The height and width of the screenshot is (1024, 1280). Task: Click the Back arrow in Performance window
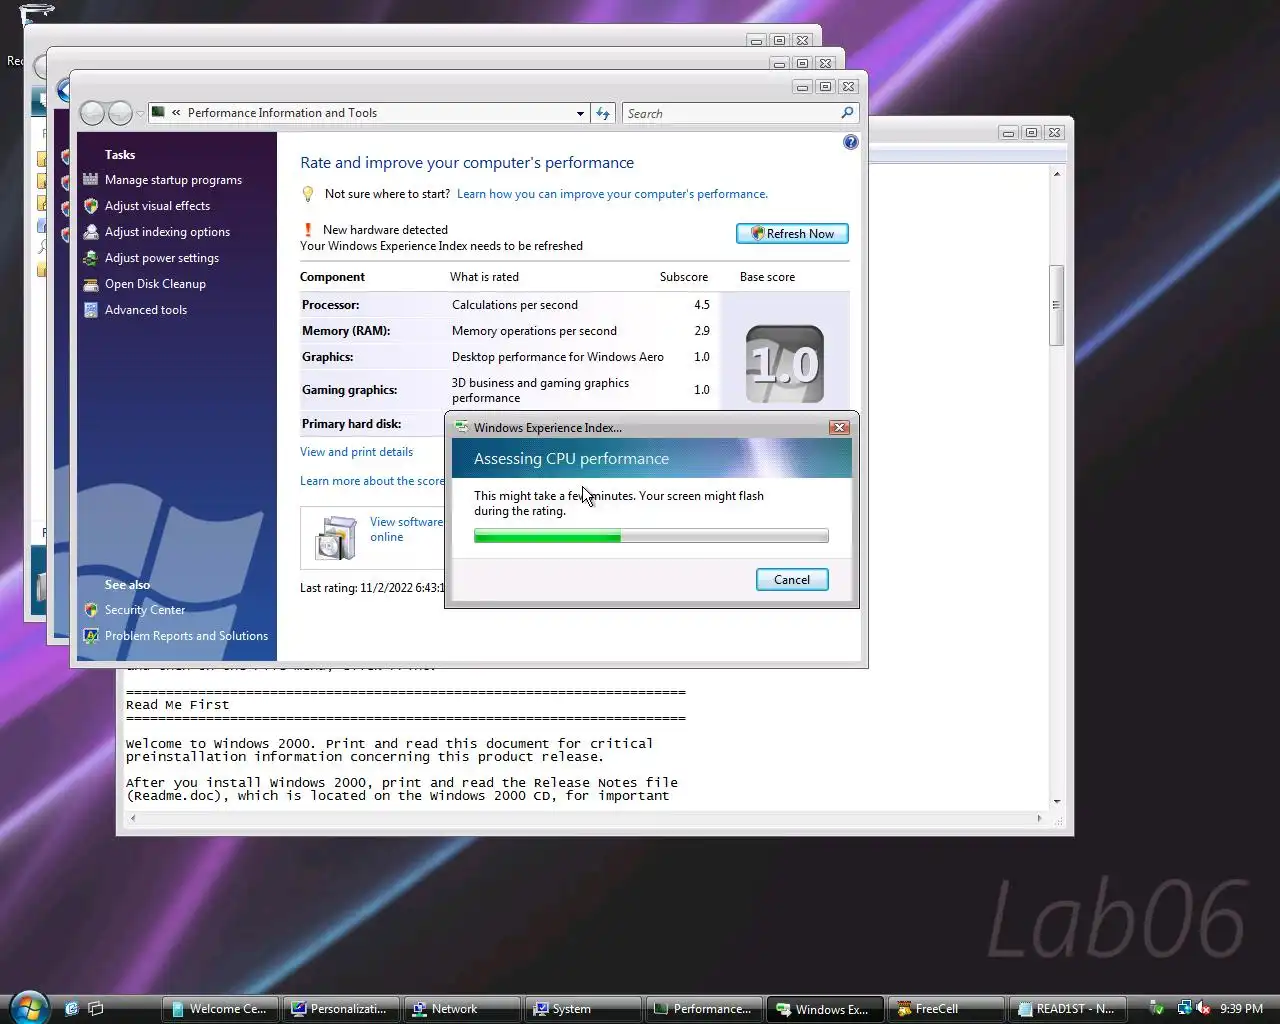click(92, 113)
